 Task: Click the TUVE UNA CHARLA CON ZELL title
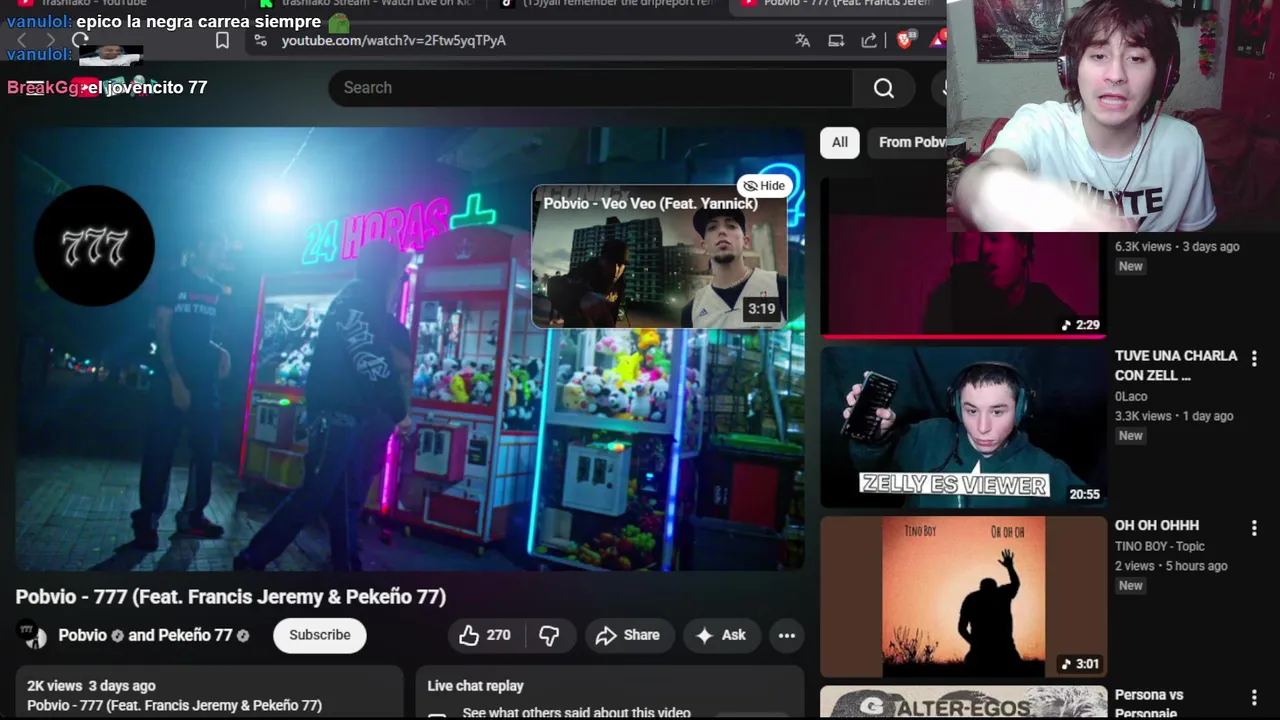1176,366
